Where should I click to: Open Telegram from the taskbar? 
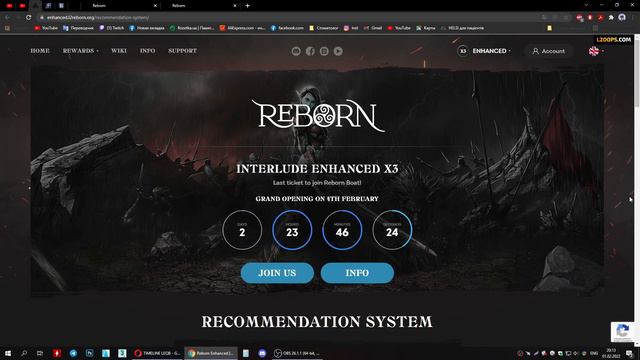tap(73, 353)
